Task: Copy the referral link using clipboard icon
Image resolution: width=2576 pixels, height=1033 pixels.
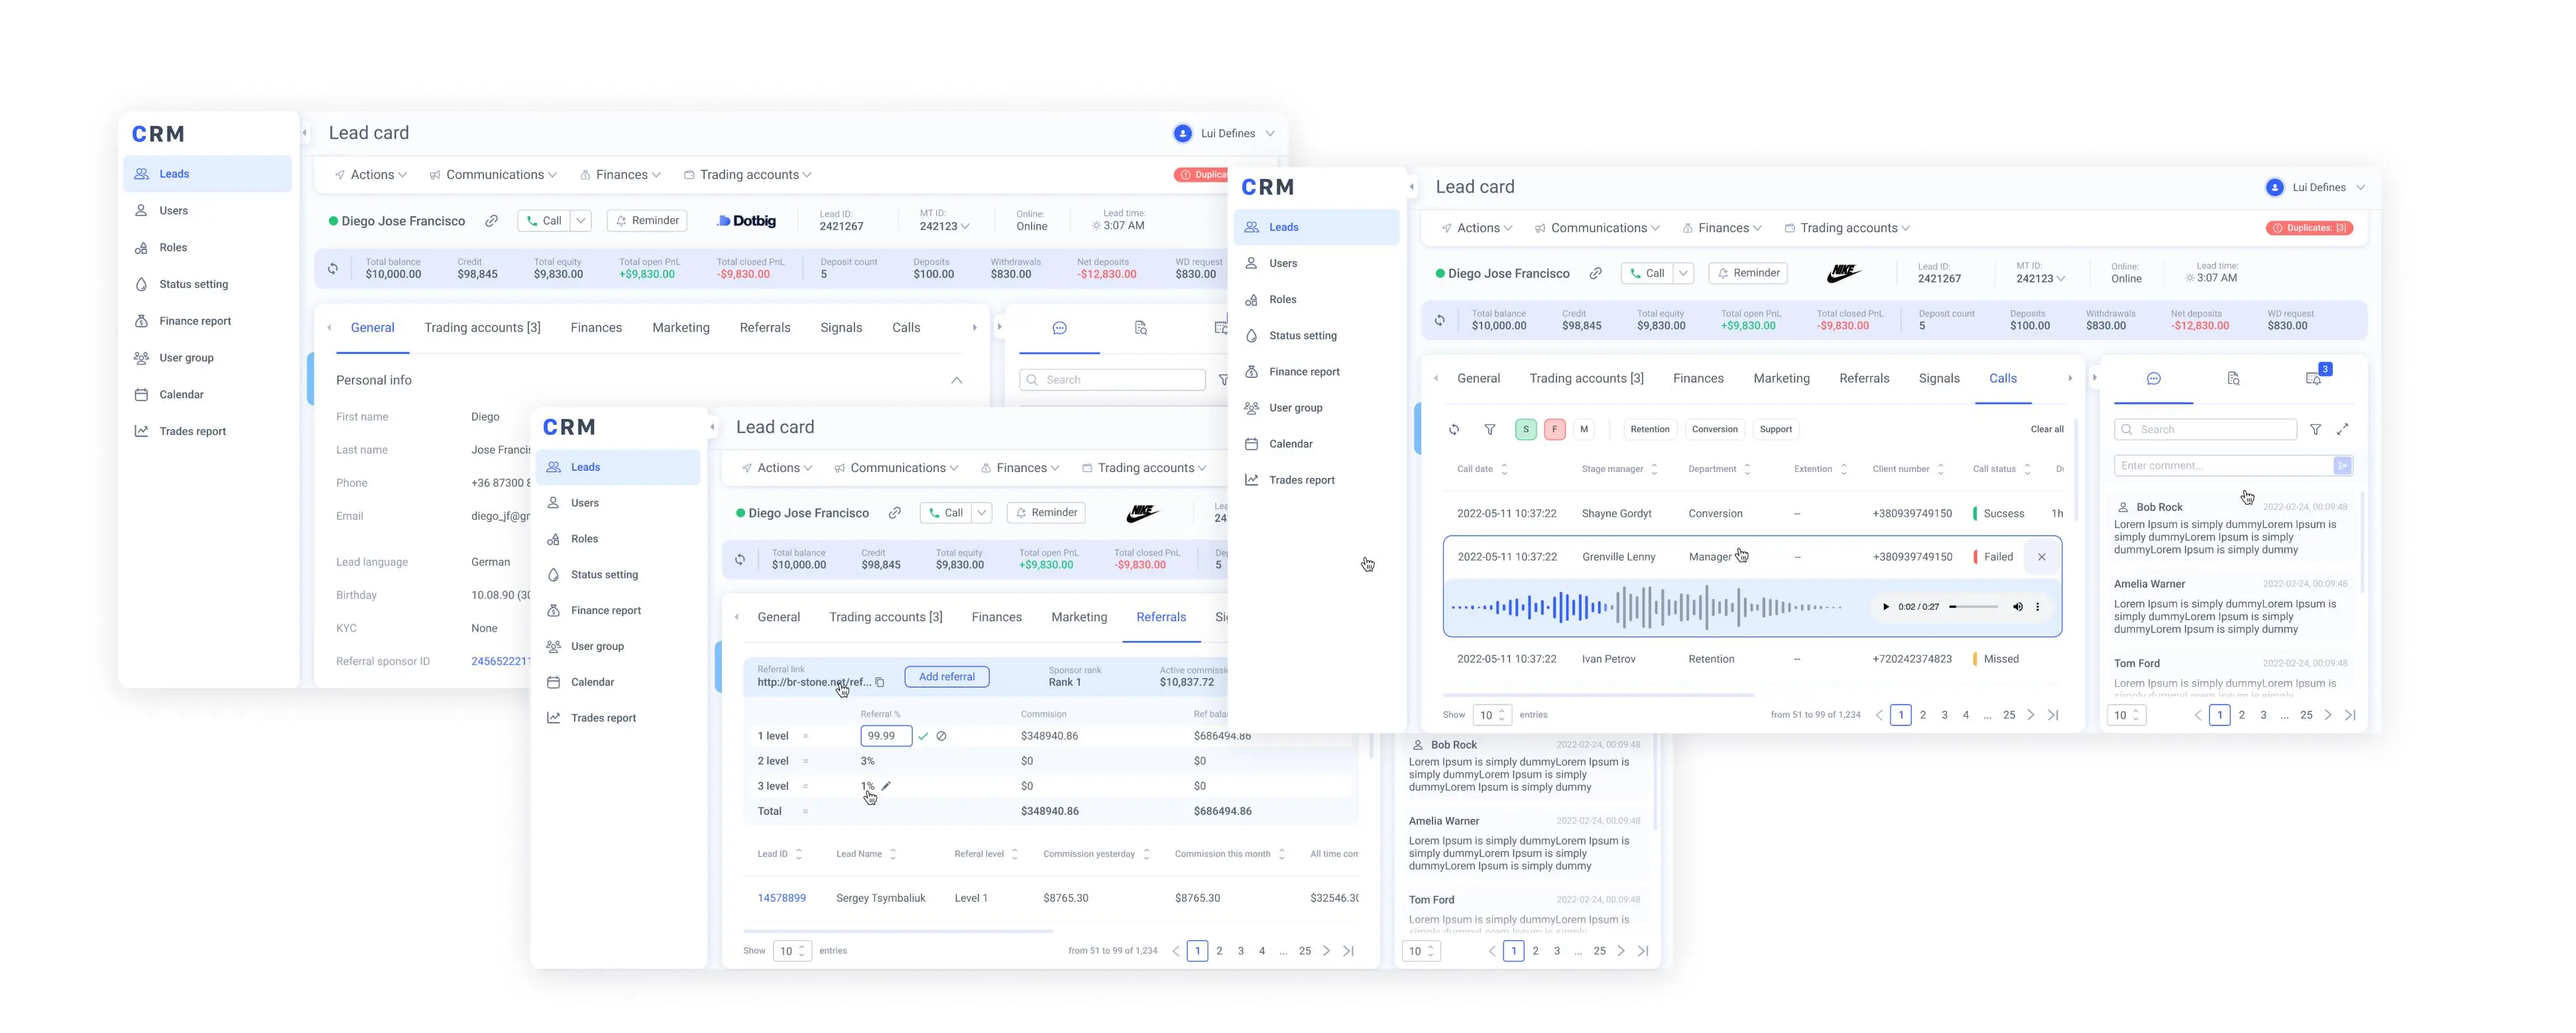Action: [x=880, y=682]
